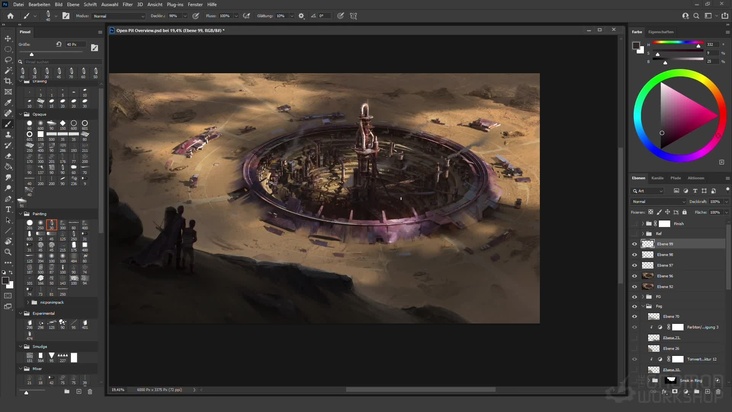732x412 pixels.
Task: Collapse the Painting brush folder
Action: click(21, 214)
